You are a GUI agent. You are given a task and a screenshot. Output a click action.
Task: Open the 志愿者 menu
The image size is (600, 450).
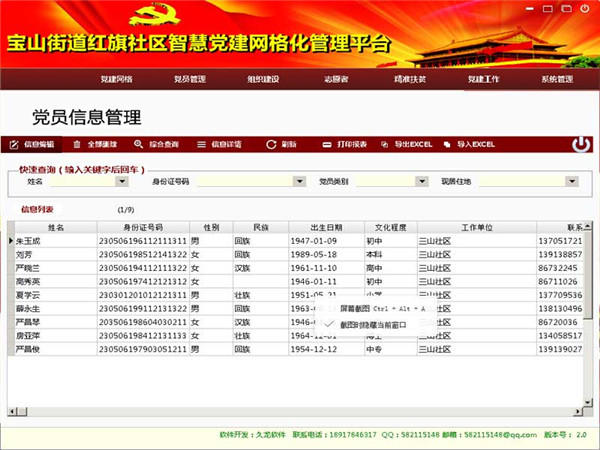[x=336, y=79]
